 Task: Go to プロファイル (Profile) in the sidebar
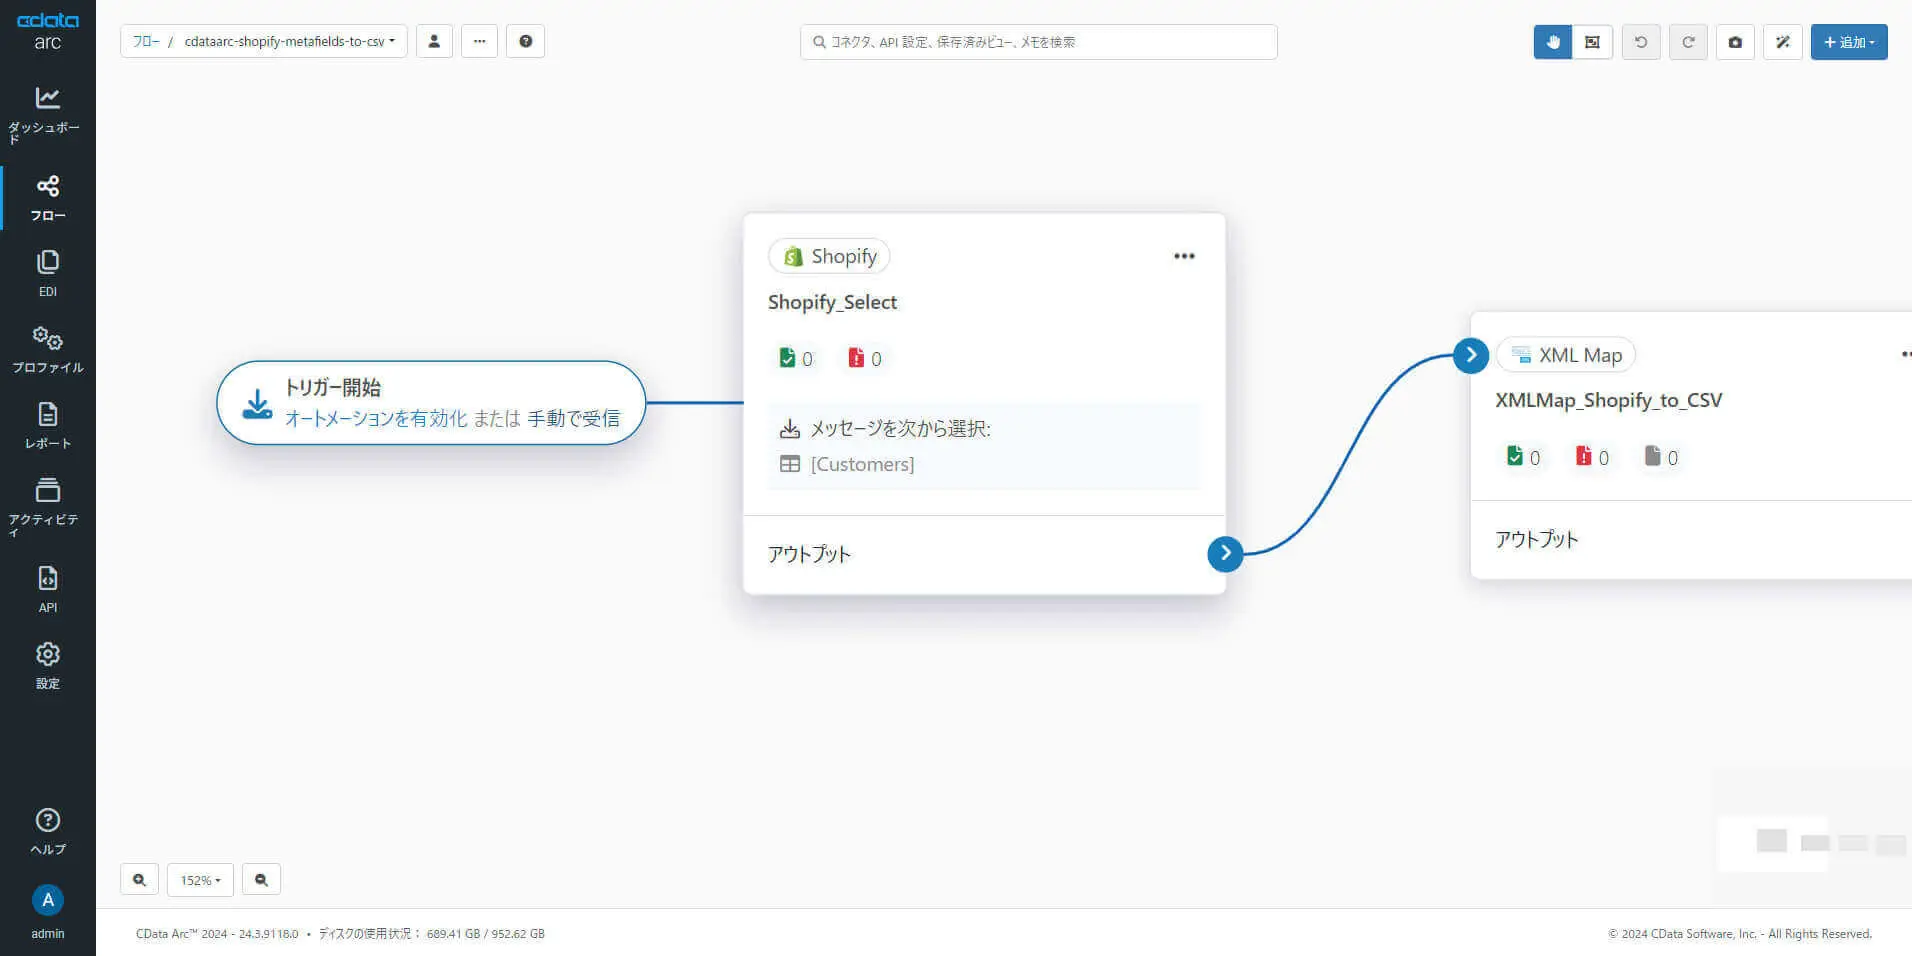click(x=47, y=350)
